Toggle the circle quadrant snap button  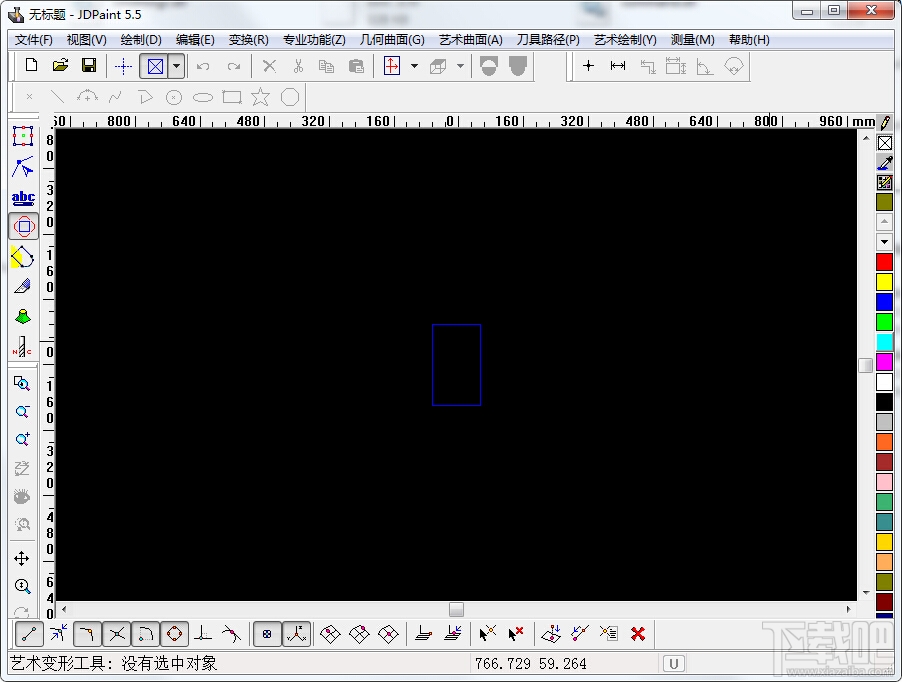pos(174,634)
